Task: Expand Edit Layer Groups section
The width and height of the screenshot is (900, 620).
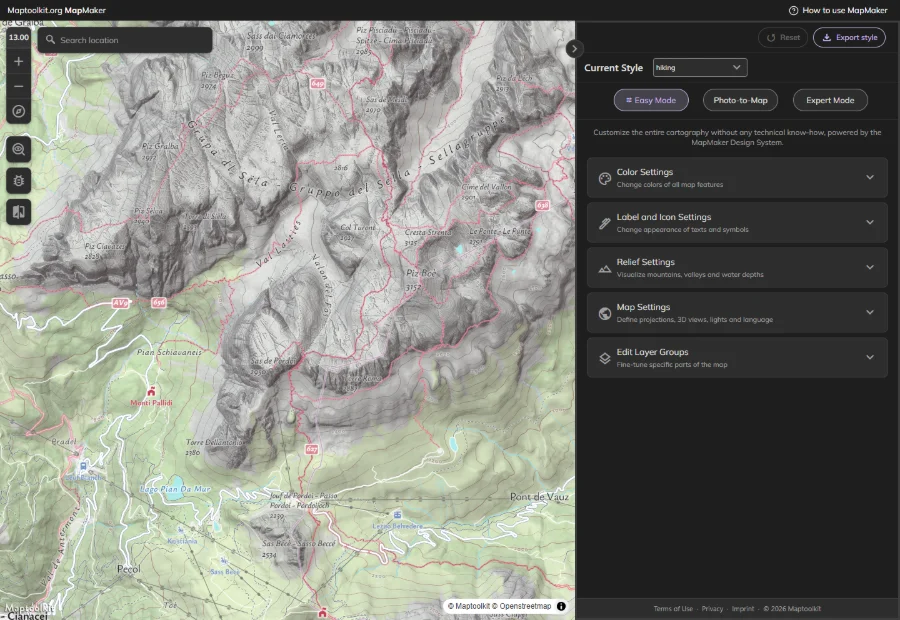Action: coord(737,358)
